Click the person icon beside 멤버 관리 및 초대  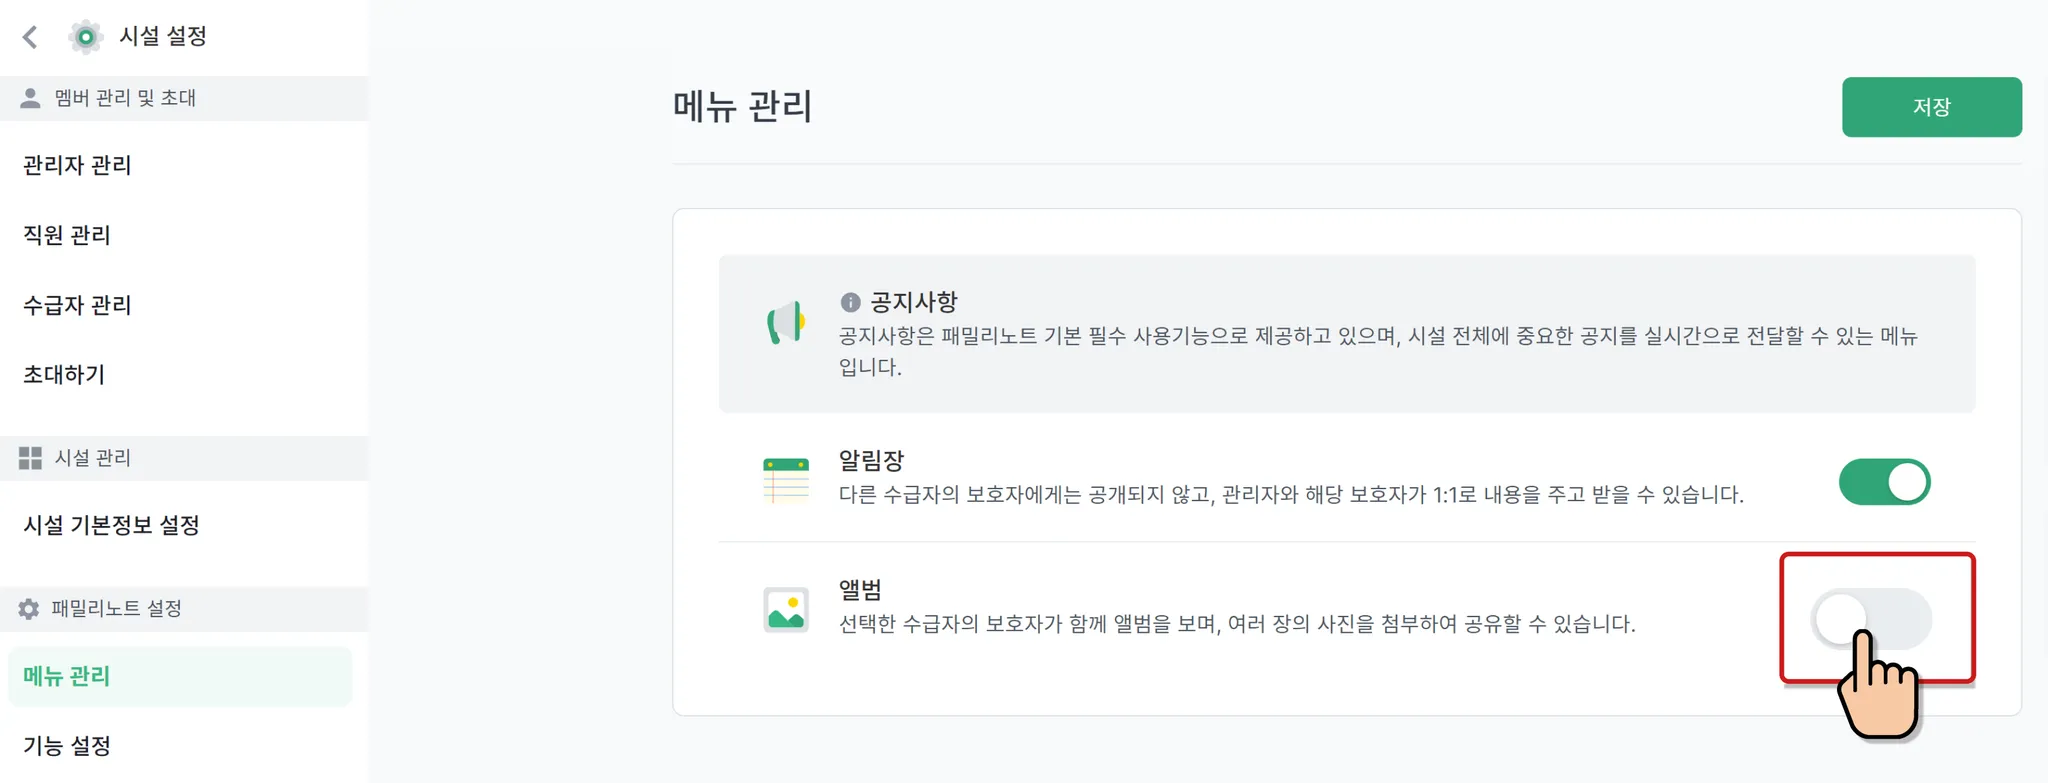(x=30, y=98)
